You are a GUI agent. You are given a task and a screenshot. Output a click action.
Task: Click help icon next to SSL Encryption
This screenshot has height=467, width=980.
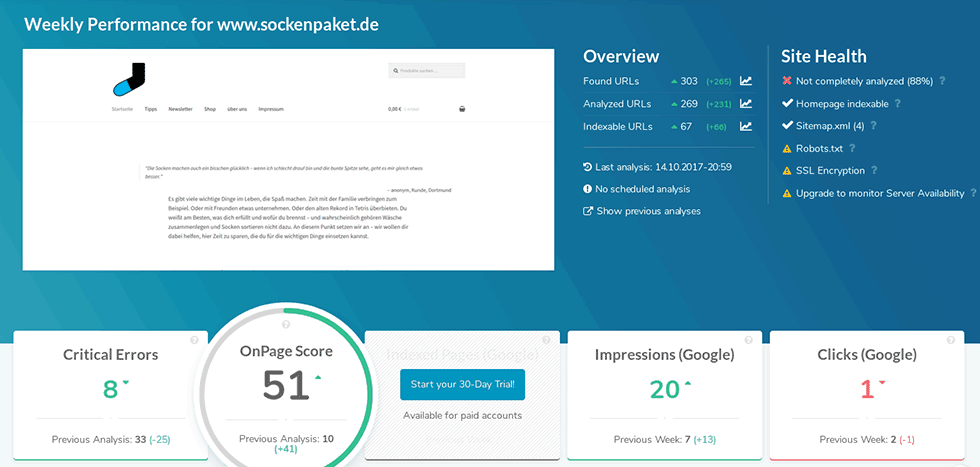(874, 171)
